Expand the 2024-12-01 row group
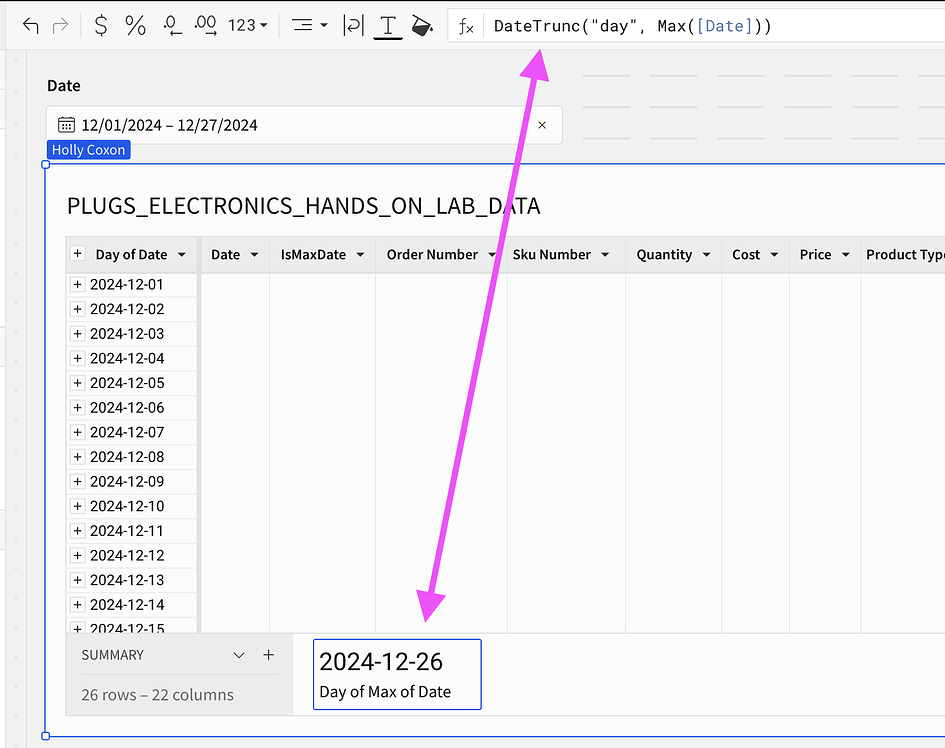The height and width of the screenshot is (748, 945). pyautogui.click(x=77, y=284)
